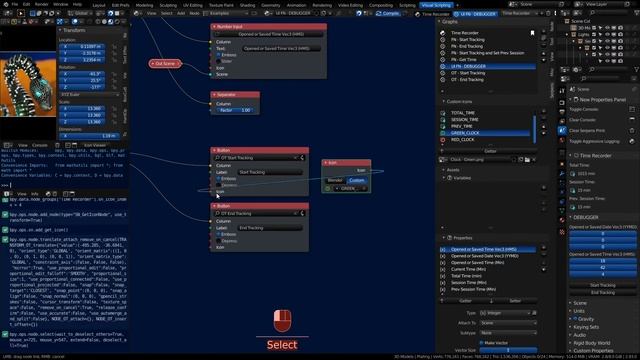This screenshot has width=640, height=360.
Task: Toggle Emboss checkbox on Number Input node
Action: pos(219,55)
